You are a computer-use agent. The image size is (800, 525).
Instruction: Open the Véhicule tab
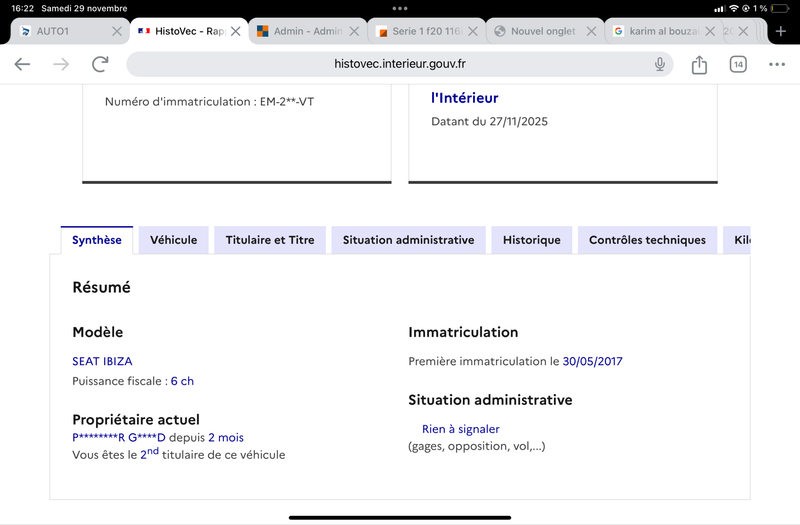(173, 240)
